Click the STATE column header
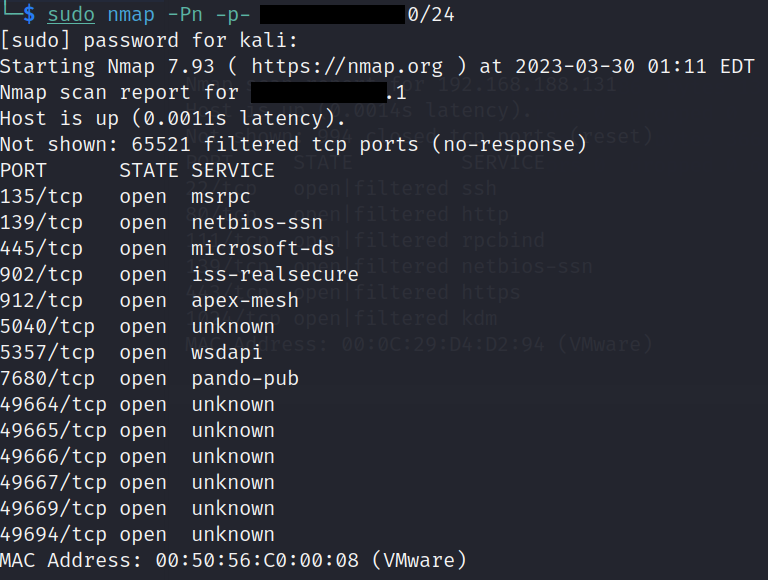This screenshot has height=580, width=768. pyautogui.click(x=149, y=170)
